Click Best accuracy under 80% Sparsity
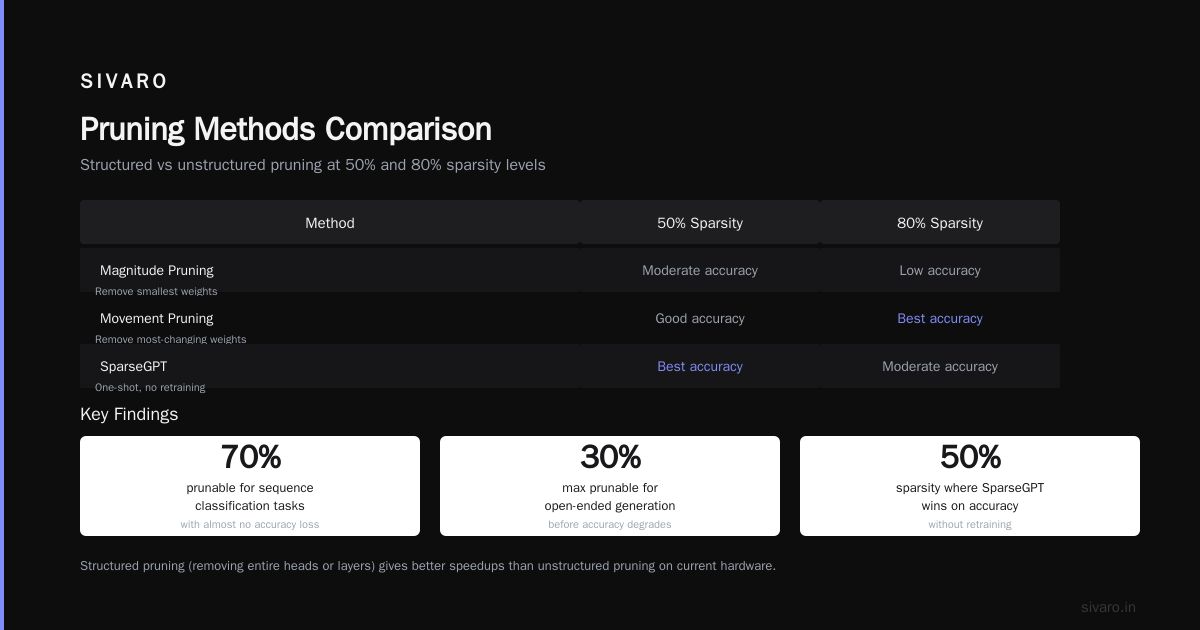This screenshot has height=630, width=1200. tap(940, 318)
